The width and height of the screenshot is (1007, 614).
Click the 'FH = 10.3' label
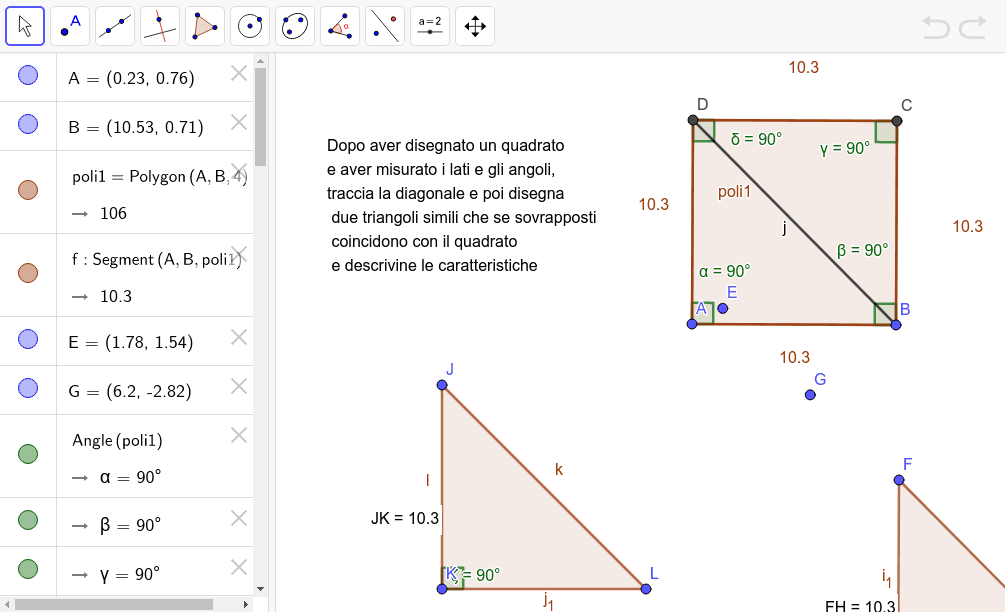point(860,606)
